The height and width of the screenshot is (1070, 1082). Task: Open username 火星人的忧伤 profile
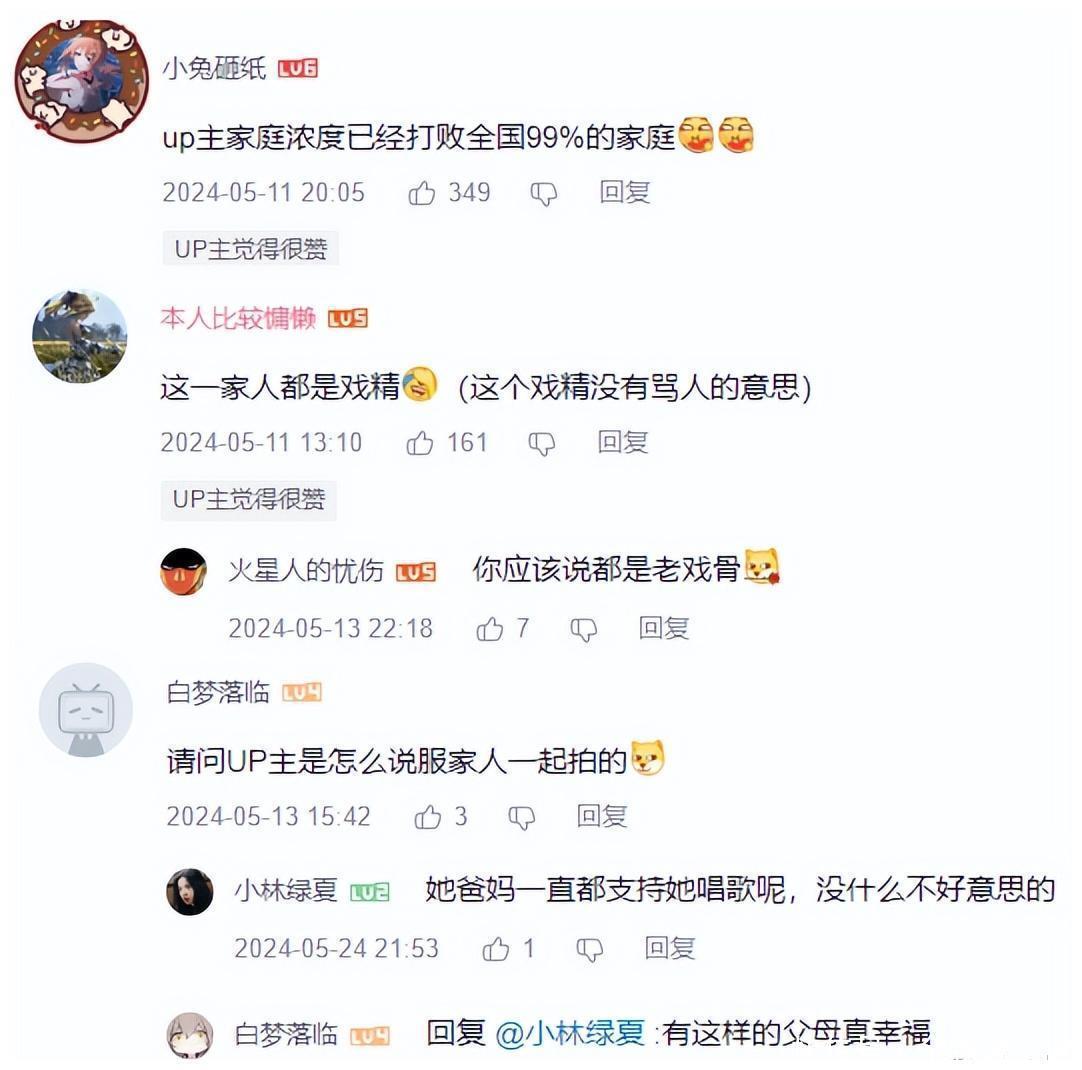[306, 571]
